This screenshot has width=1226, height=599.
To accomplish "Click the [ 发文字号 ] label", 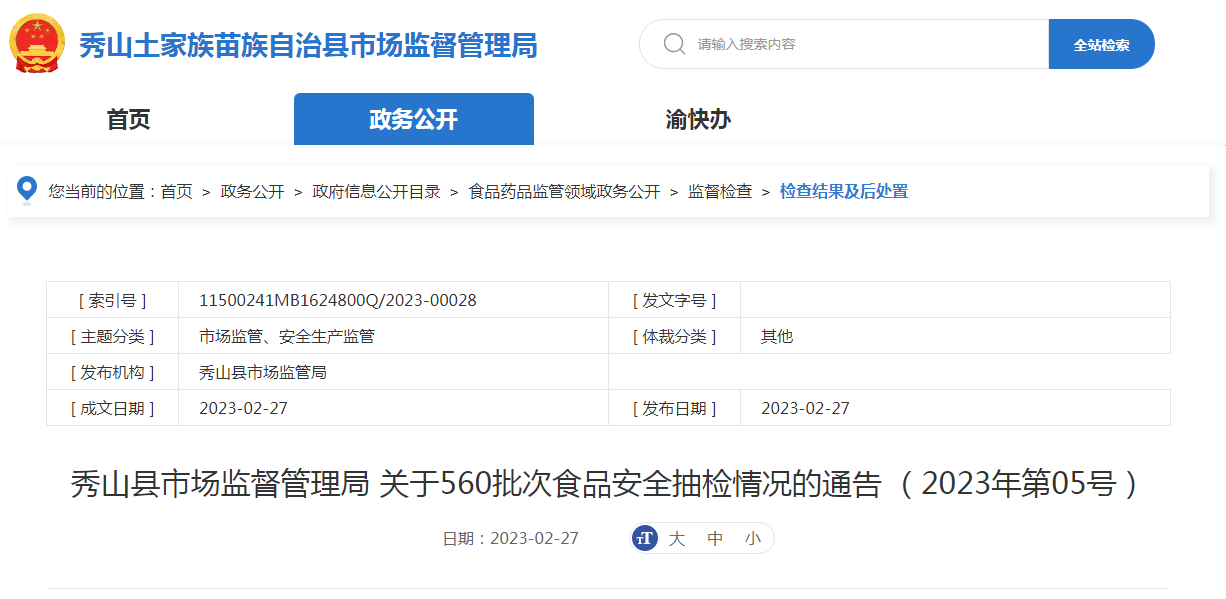I will [674, 300].
